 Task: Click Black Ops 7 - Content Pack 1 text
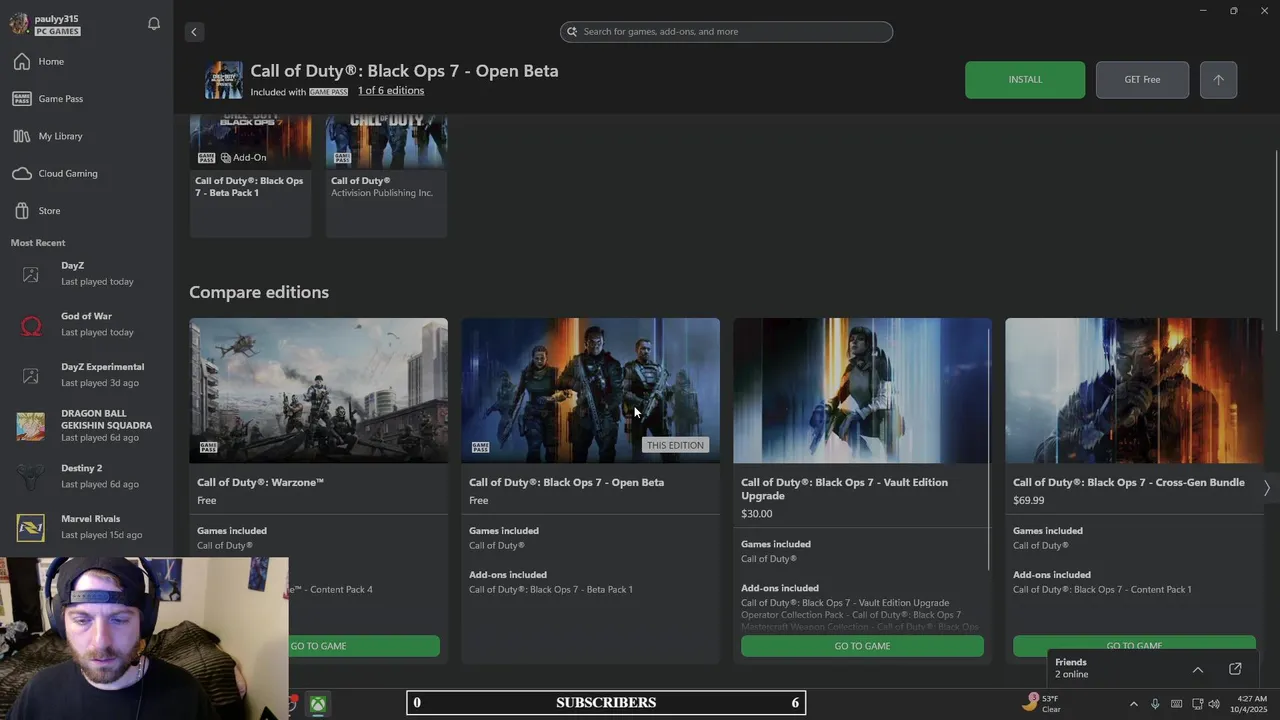click(x=1102, y=590)
